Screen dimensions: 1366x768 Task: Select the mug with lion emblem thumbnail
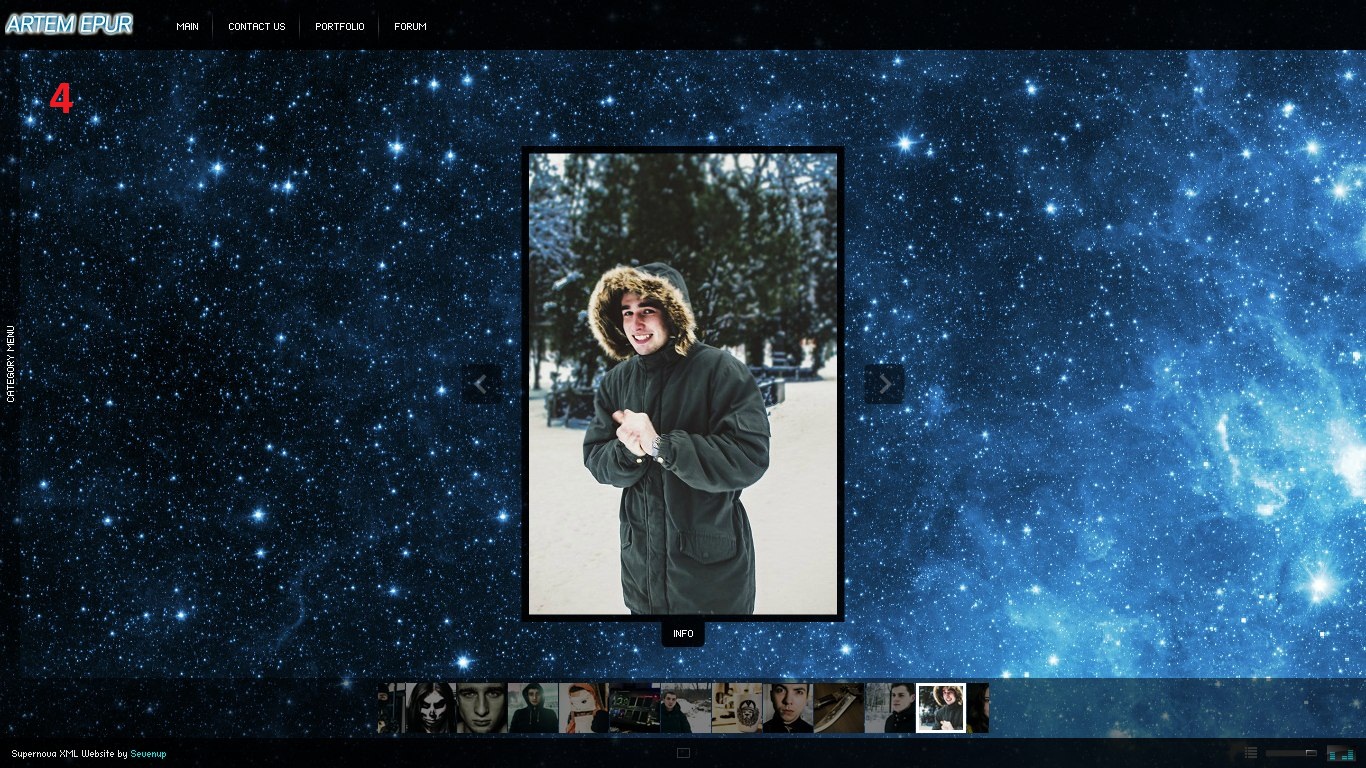click(736, 708)
